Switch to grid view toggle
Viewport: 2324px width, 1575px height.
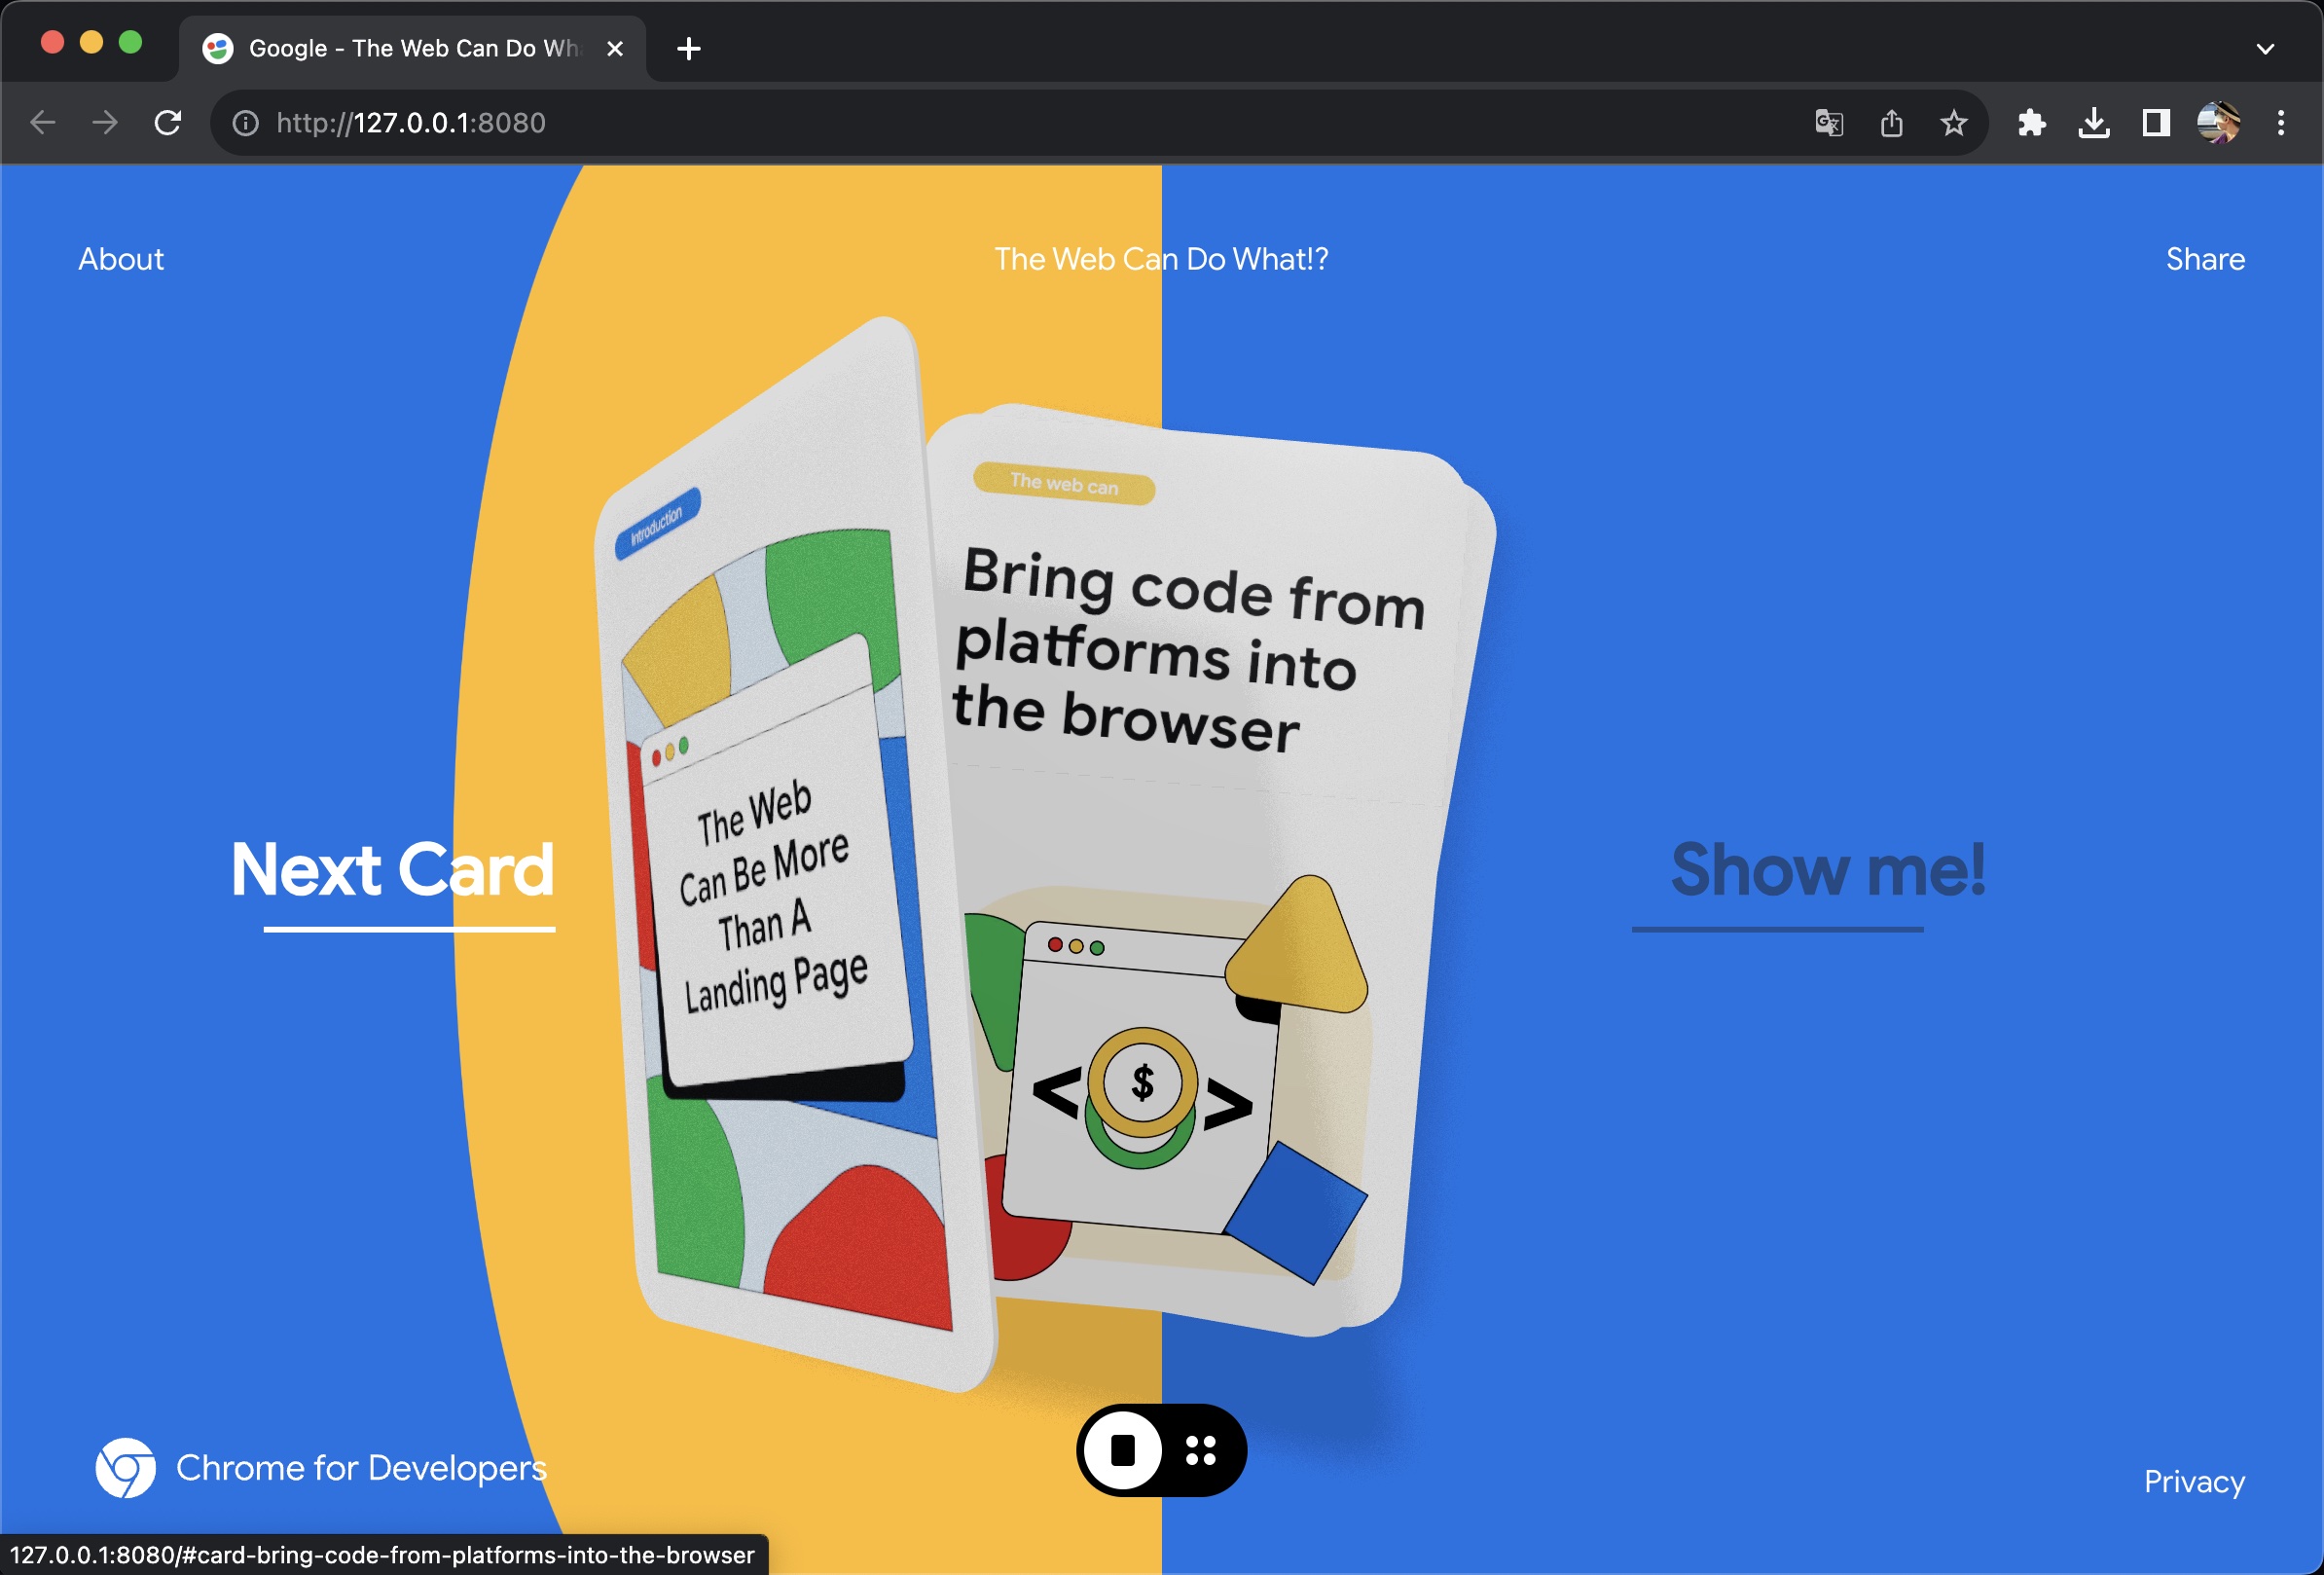[x=1200, y=1450]
